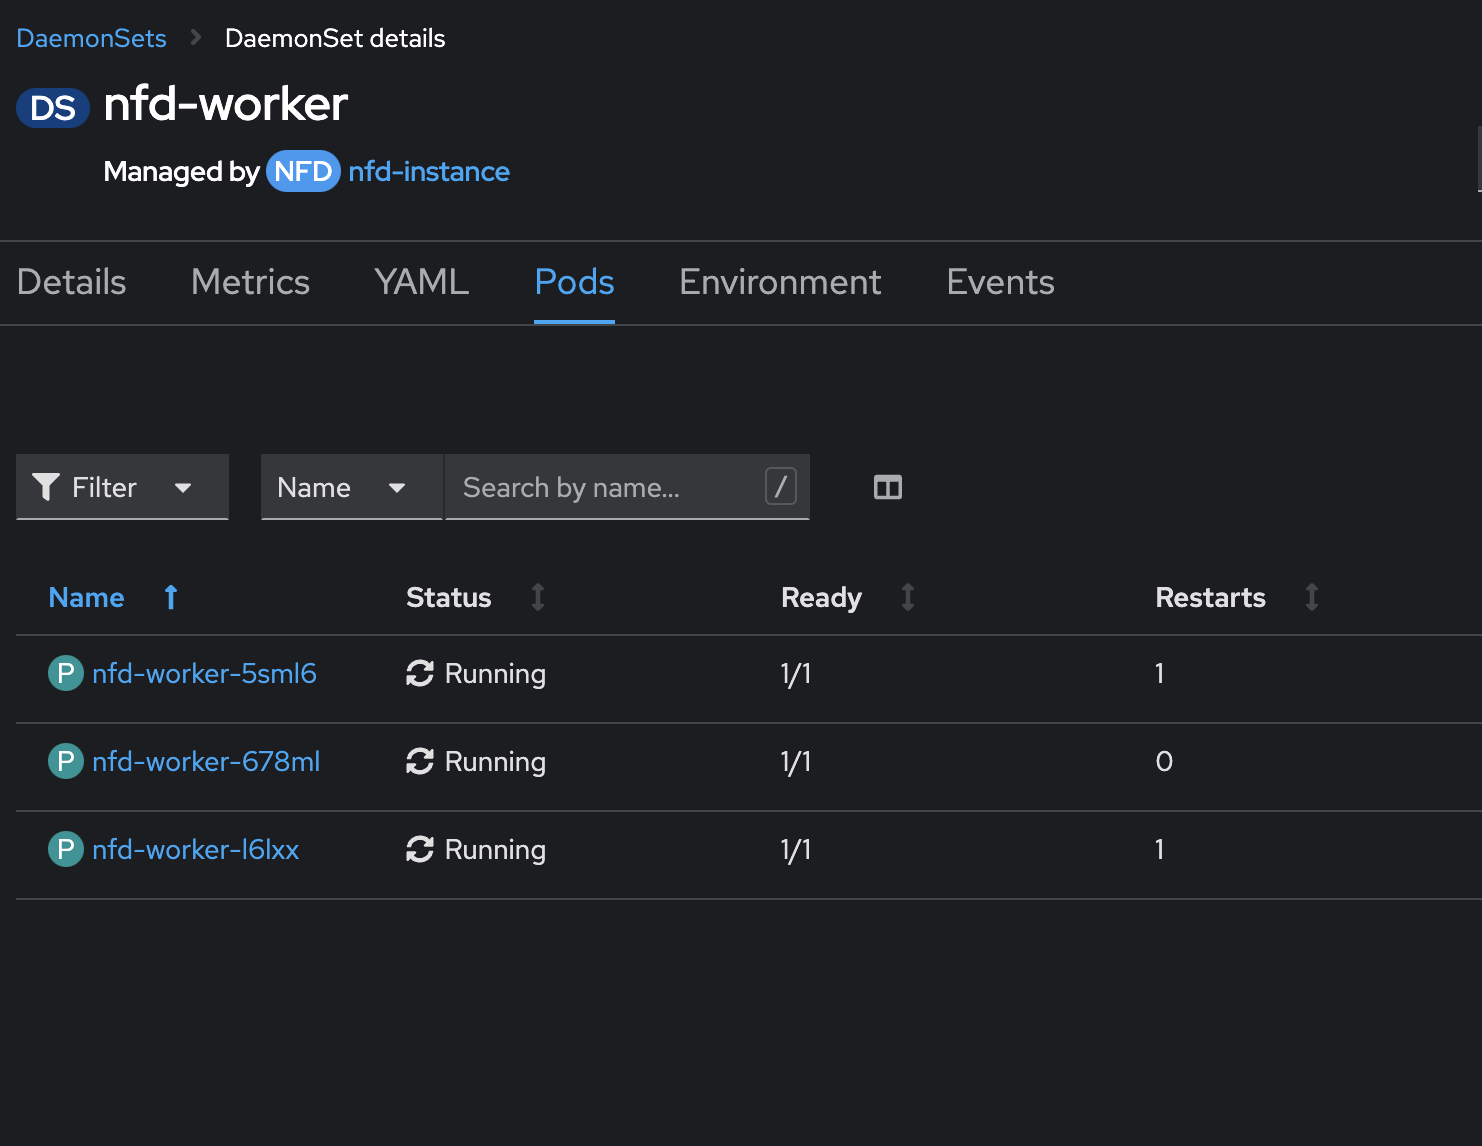This screenshot has height=1146, width=1482.
Task: Click pod icon beside nfd-worker-5sml6
Action: (66, 673)
